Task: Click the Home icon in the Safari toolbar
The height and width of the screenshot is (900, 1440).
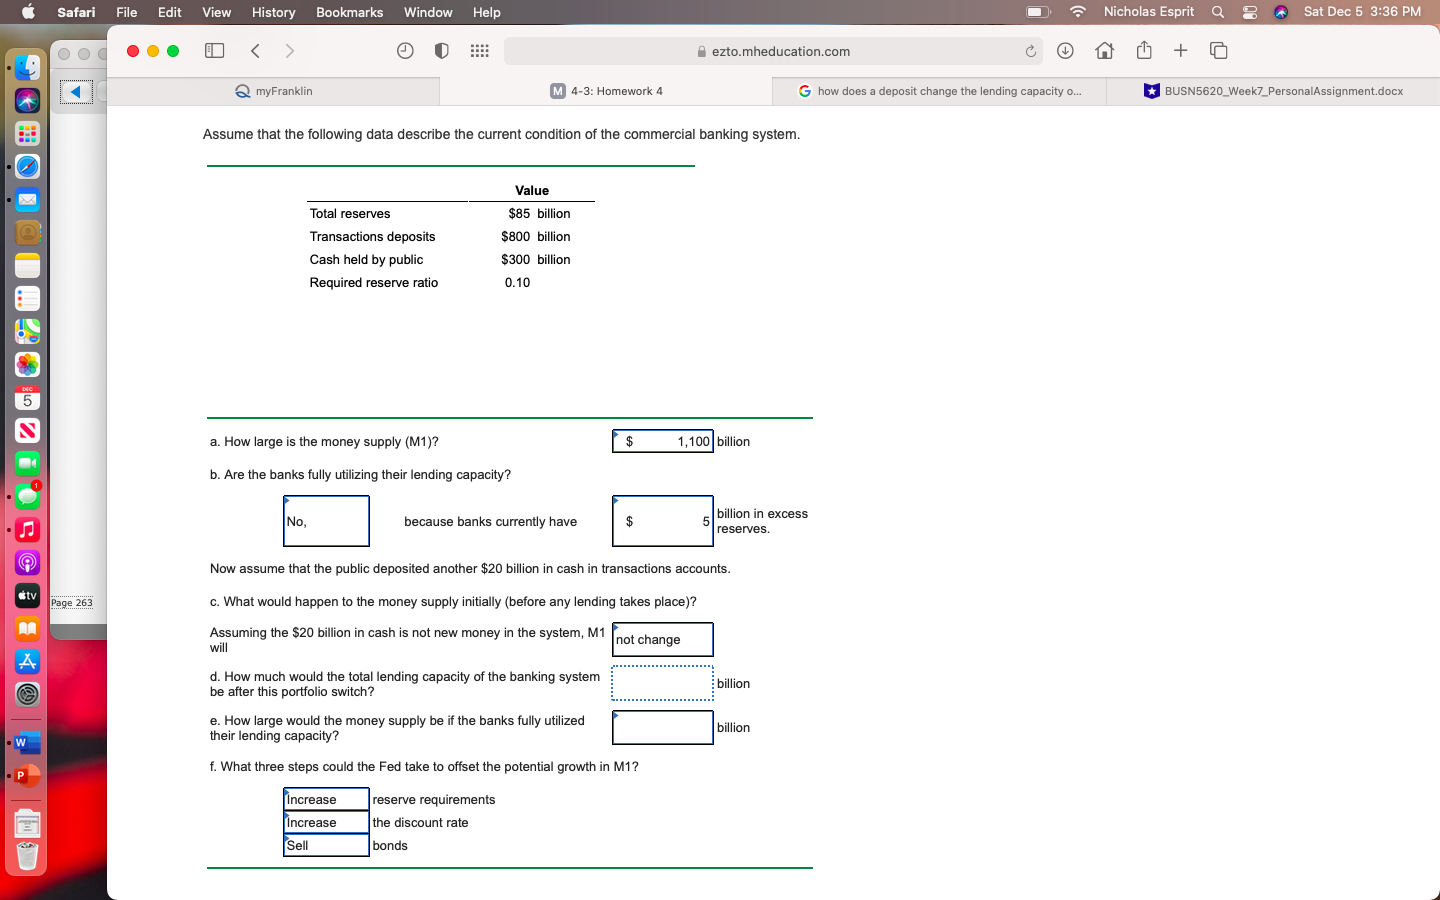Action: pyautogui.click(x=1104, y=50)
